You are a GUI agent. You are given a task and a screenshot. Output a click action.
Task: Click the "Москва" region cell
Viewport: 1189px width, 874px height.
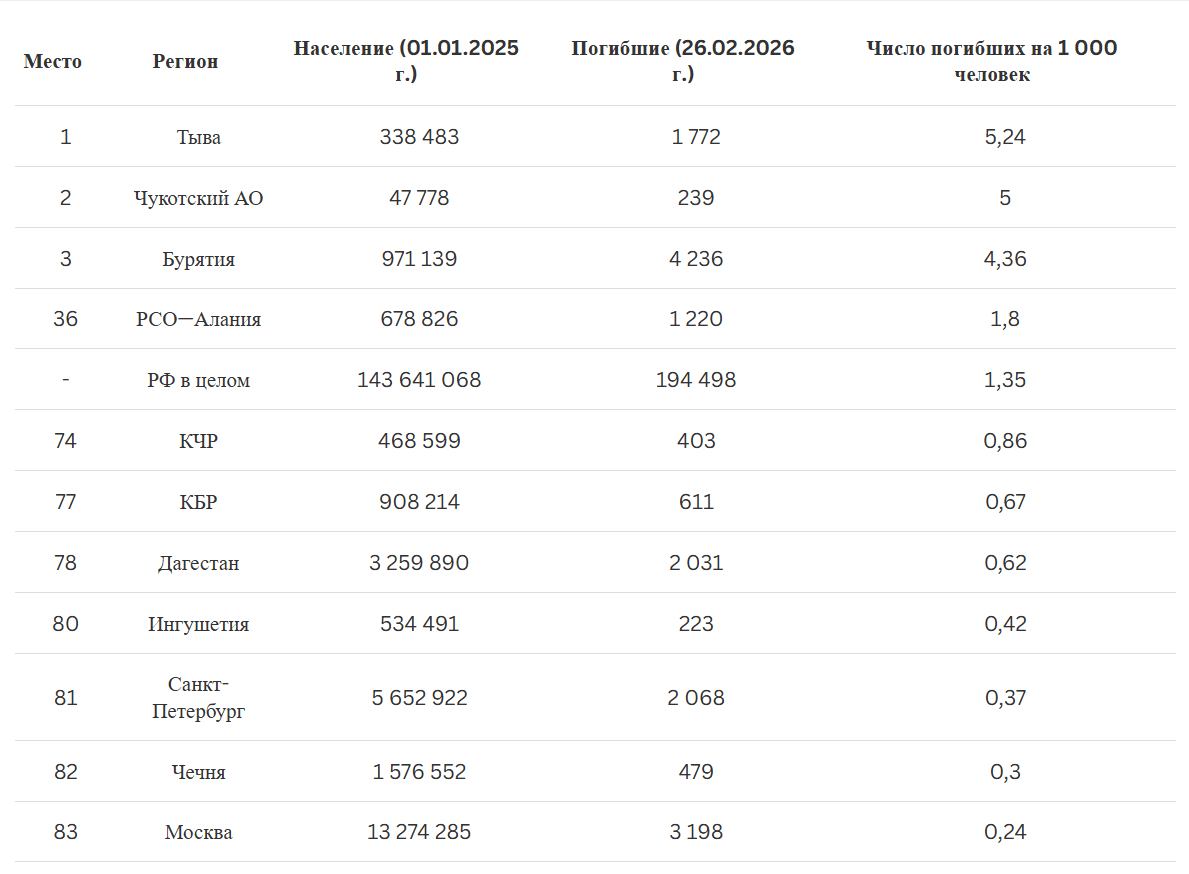pyautogui.click(x=199, y=832)
